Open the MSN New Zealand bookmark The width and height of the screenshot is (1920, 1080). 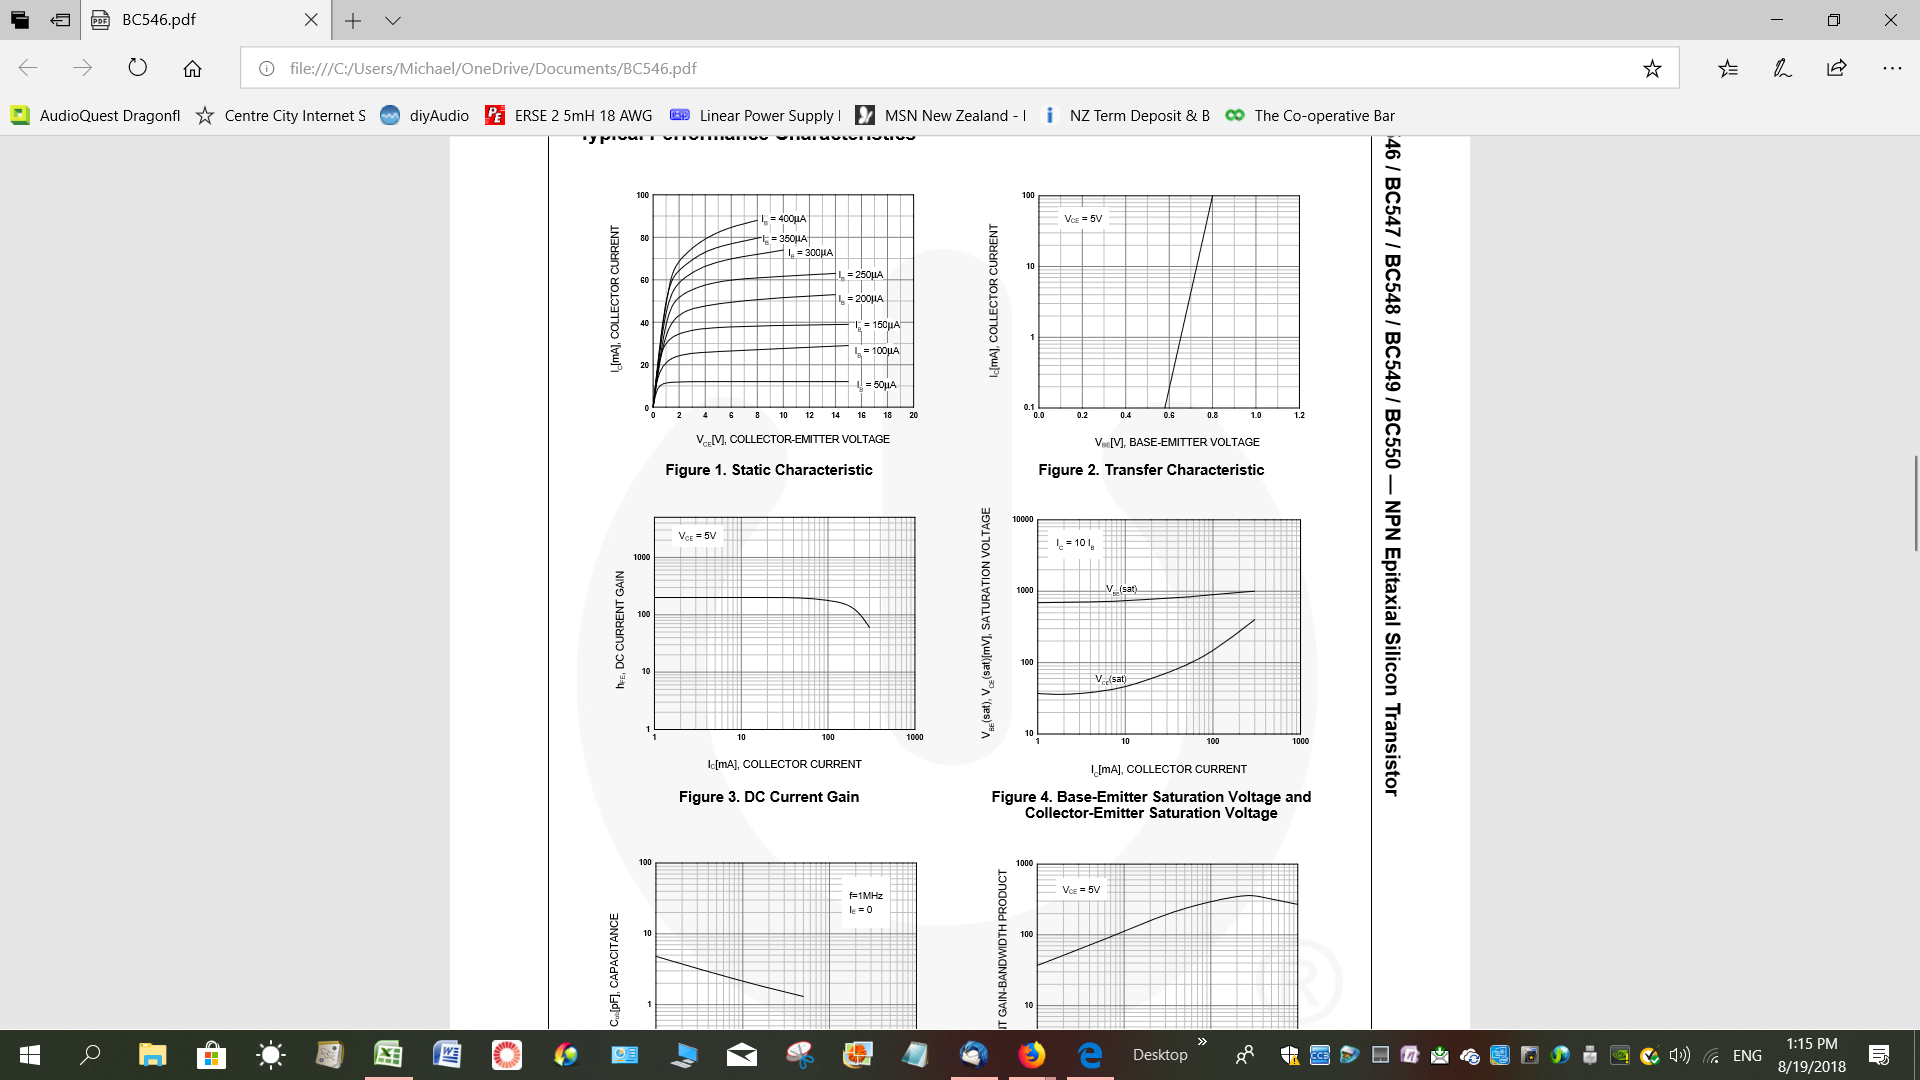(x=941, y=116)
